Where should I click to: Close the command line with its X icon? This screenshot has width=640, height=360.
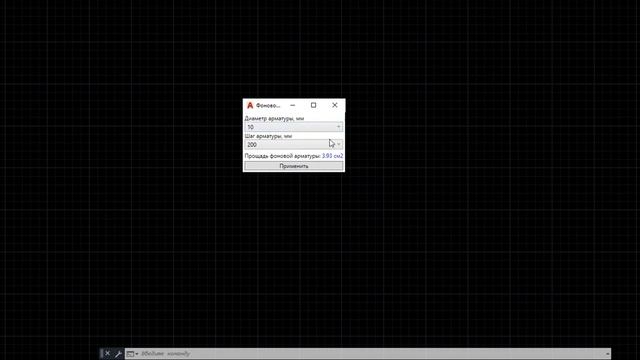point(107,353)
